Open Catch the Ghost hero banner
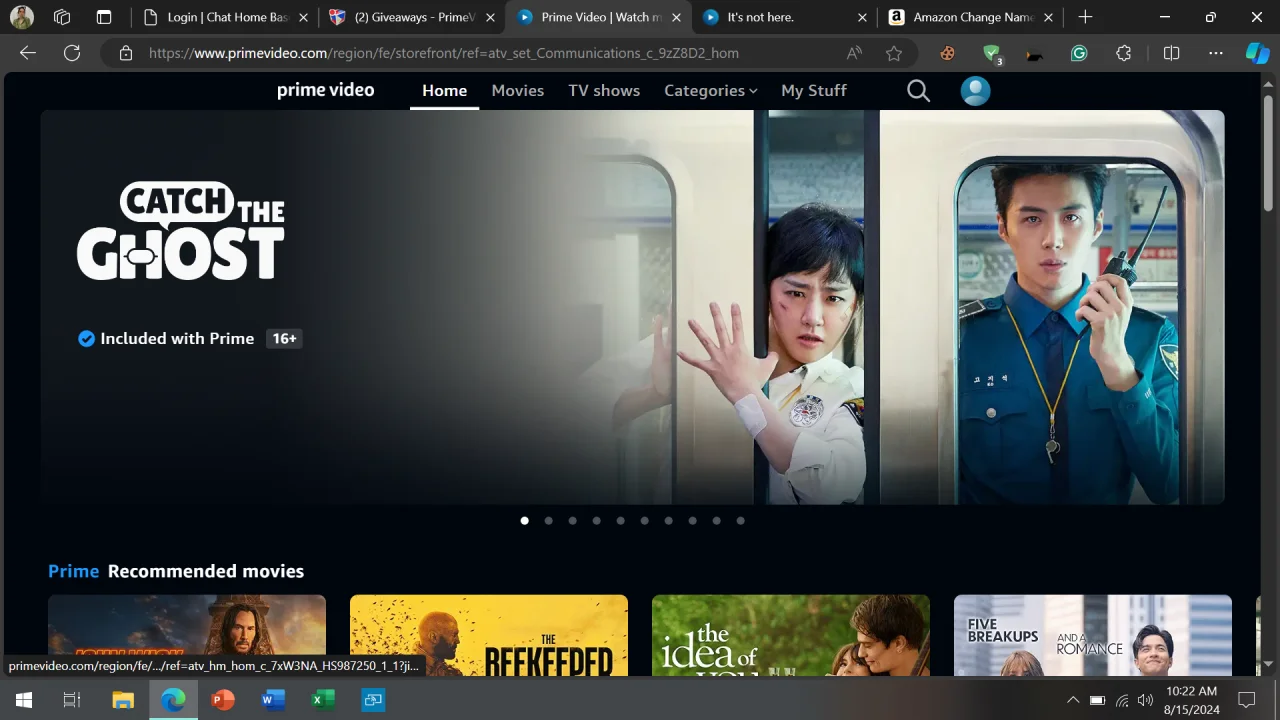Viewport: 1280px width, 720px height. pos(632,307)
